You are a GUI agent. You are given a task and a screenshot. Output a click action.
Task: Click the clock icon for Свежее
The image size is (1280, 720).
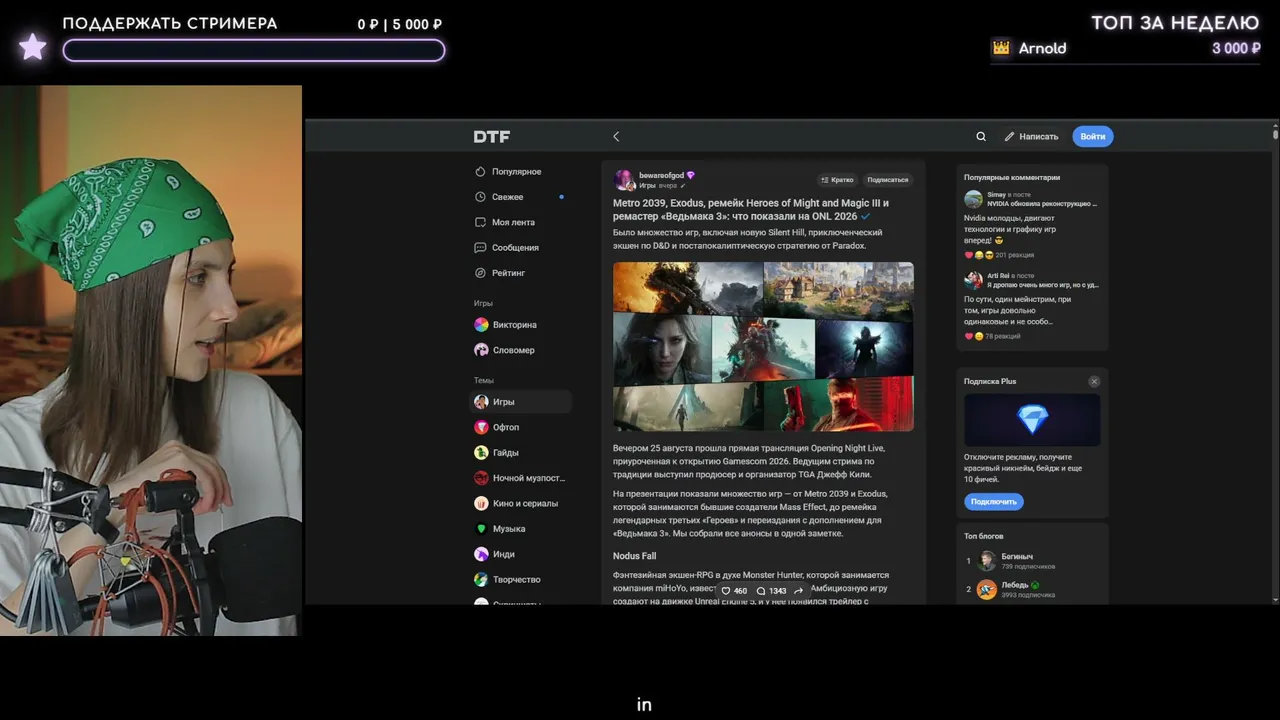[x=481, y=197]
